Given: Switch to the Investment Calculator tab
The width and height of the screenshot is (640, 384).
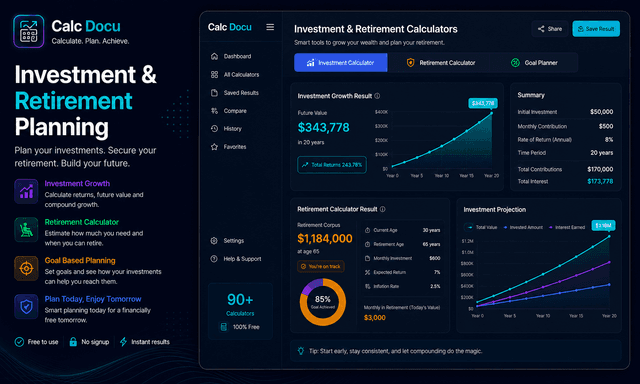Looking at the screenshot, I should (x=340, y=62).
